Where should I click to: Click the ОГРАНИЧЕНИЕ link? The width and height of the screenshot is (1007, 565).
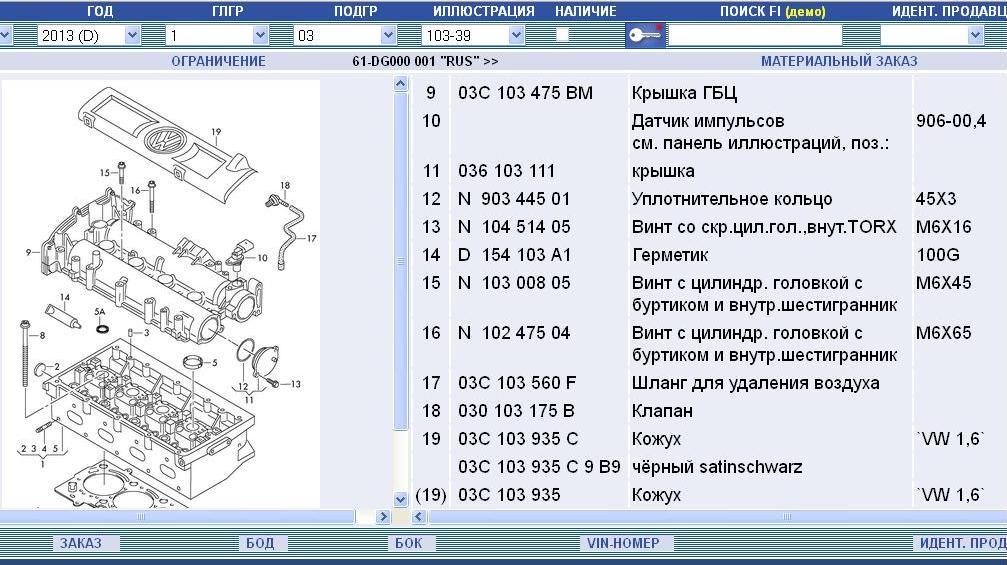point(218,61)
